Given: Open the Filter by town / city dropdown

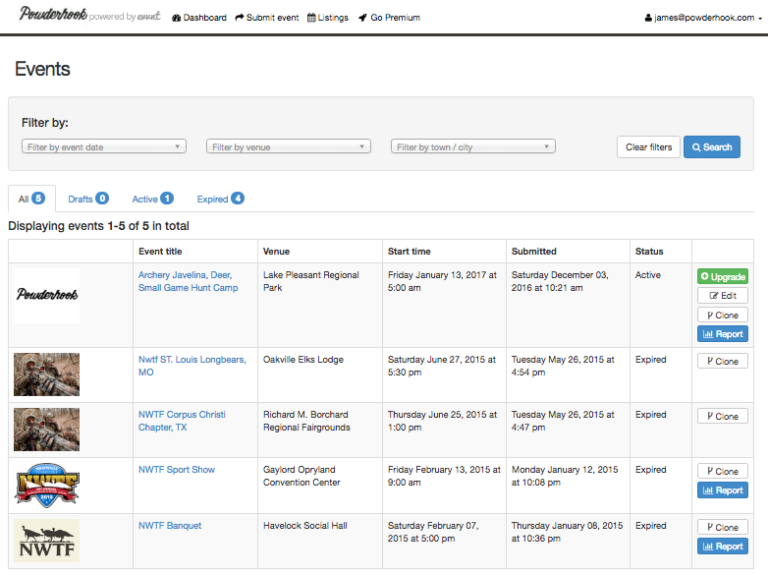Looking at the screenshot, I should [x=473, y=147].
